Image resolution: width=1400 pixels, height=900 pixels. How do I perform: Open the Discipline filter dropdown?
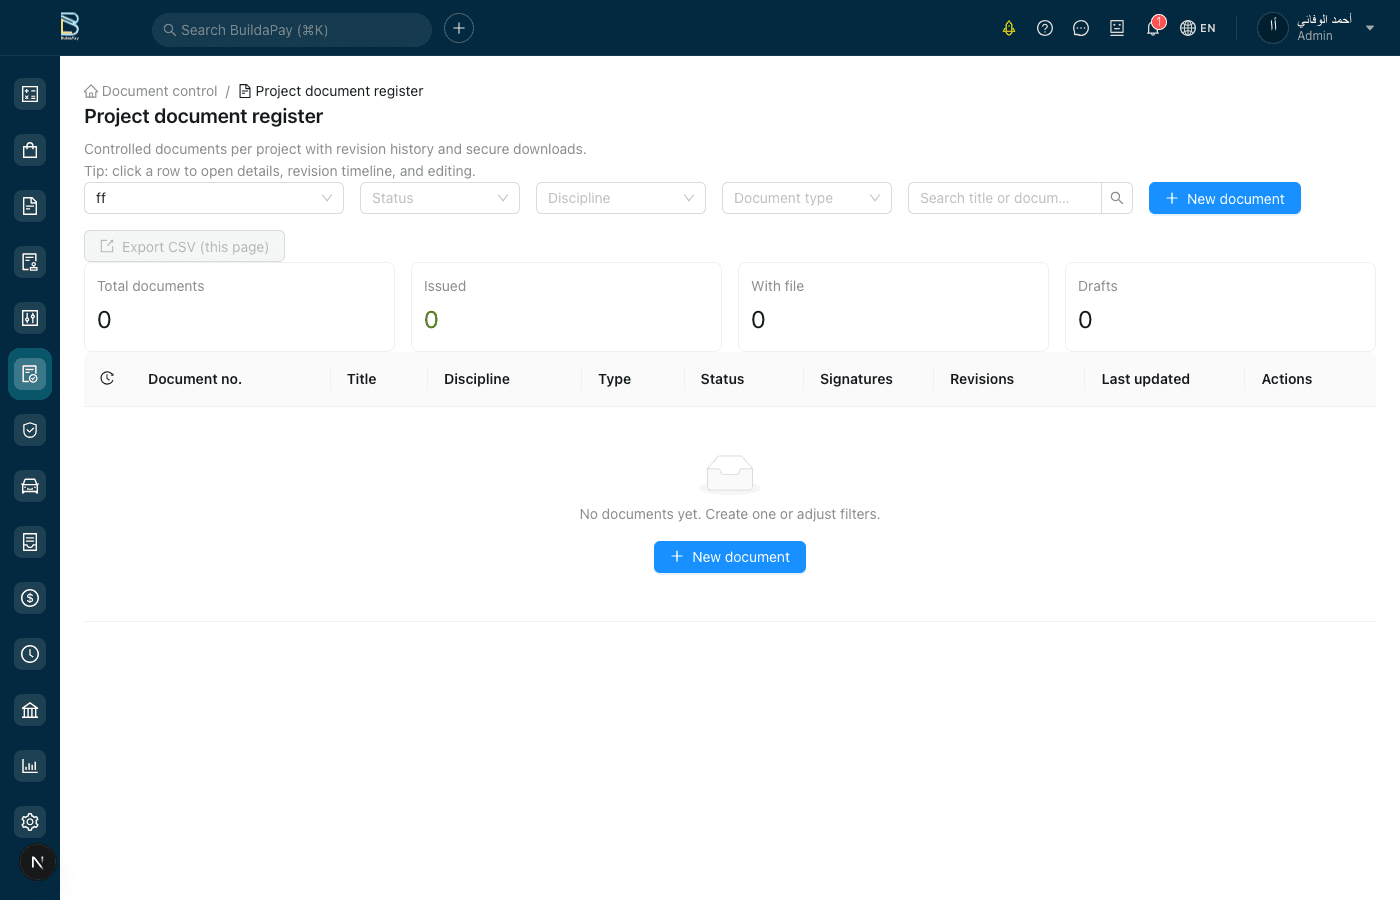tap(621, 198)
